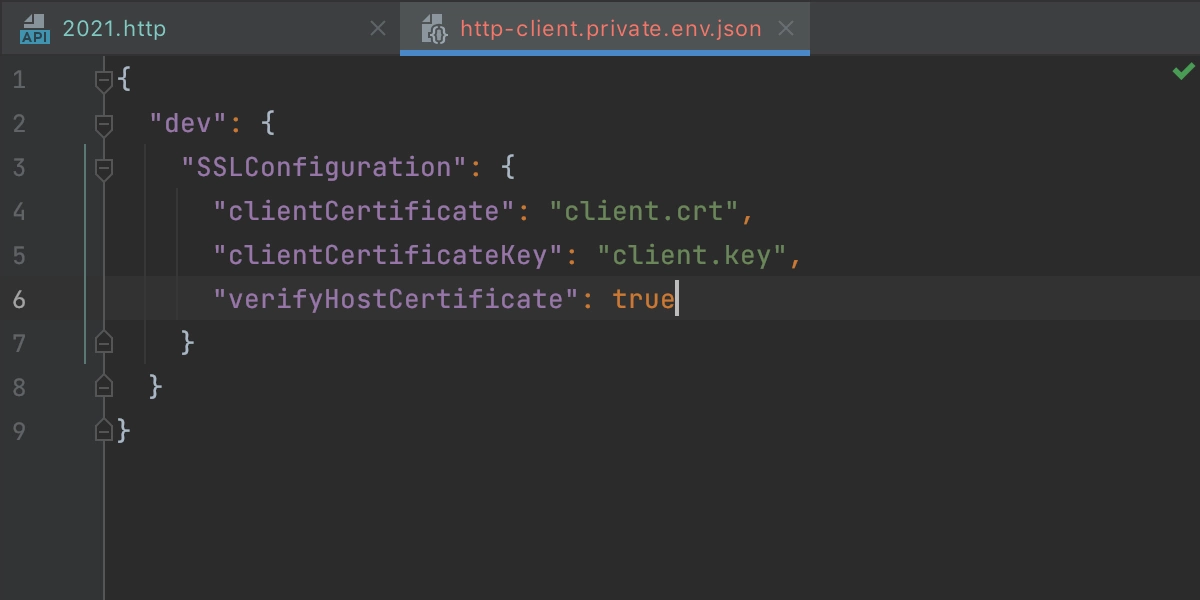Image resolution: width=1200 pixels, height=600 pixels.
Task: Collapse the root object on line 1
Action: click(x=104, y=80)
